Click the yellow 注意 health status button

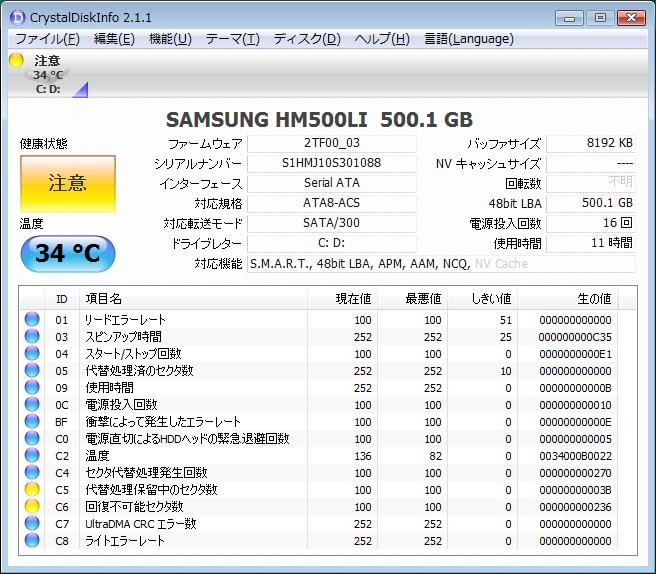coord(68,184)
